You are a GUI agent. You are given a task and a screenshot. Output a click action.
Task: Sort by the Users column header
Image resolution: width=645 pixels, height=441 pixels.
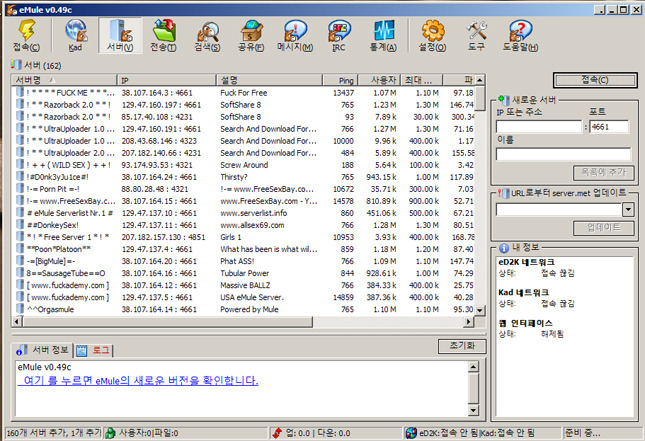(x=379, y=80)
